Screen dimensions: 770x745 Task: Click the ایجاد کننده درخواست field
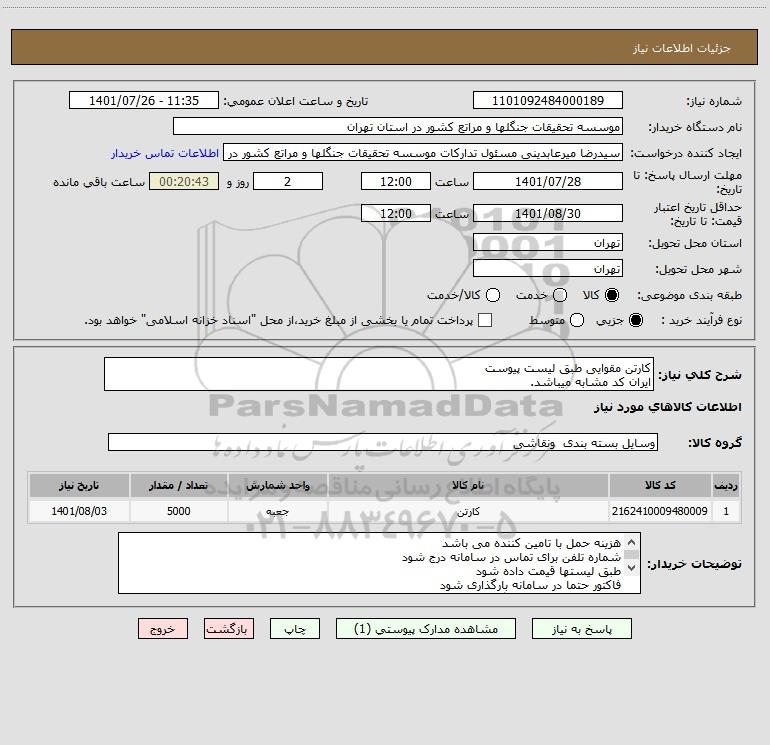pyautogui.click(x=423, y=152)
